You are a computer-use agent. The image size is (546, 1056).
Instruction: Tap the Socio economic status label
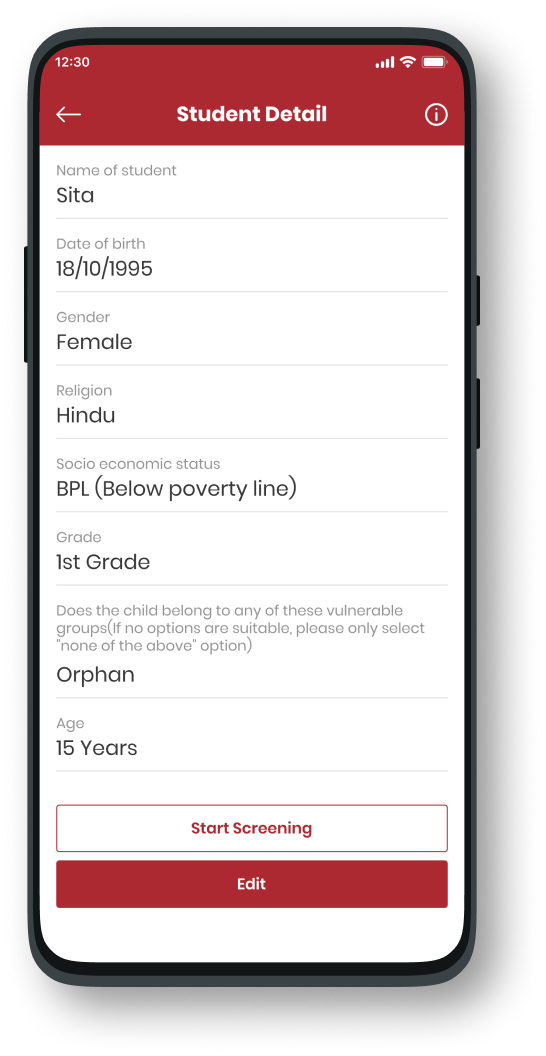coord(138,464)
